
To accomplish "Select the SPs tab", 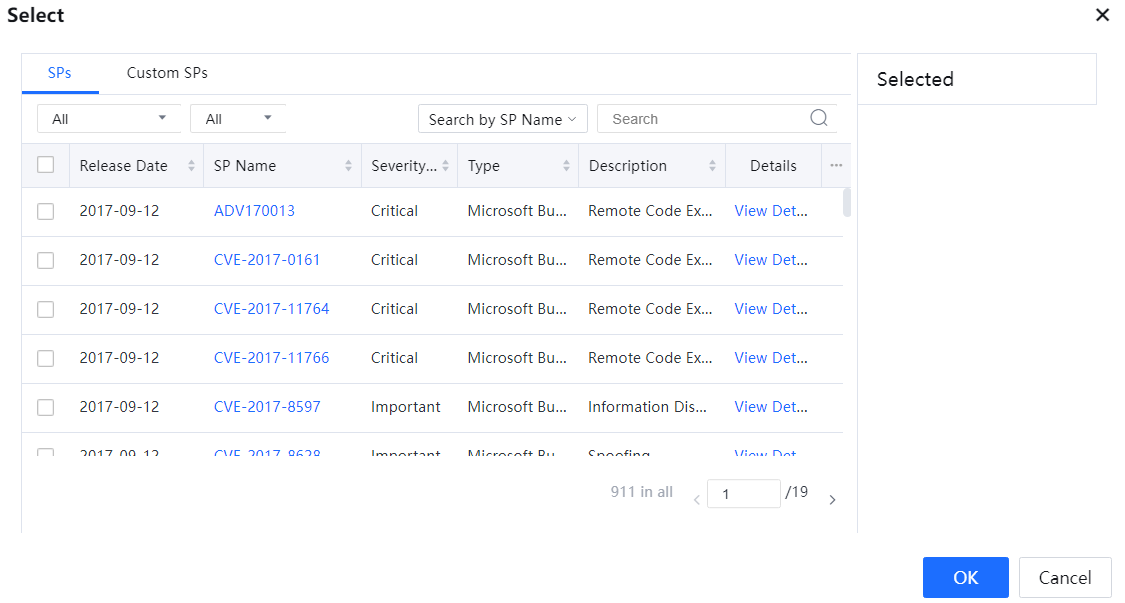I will (x=60, y=73).
